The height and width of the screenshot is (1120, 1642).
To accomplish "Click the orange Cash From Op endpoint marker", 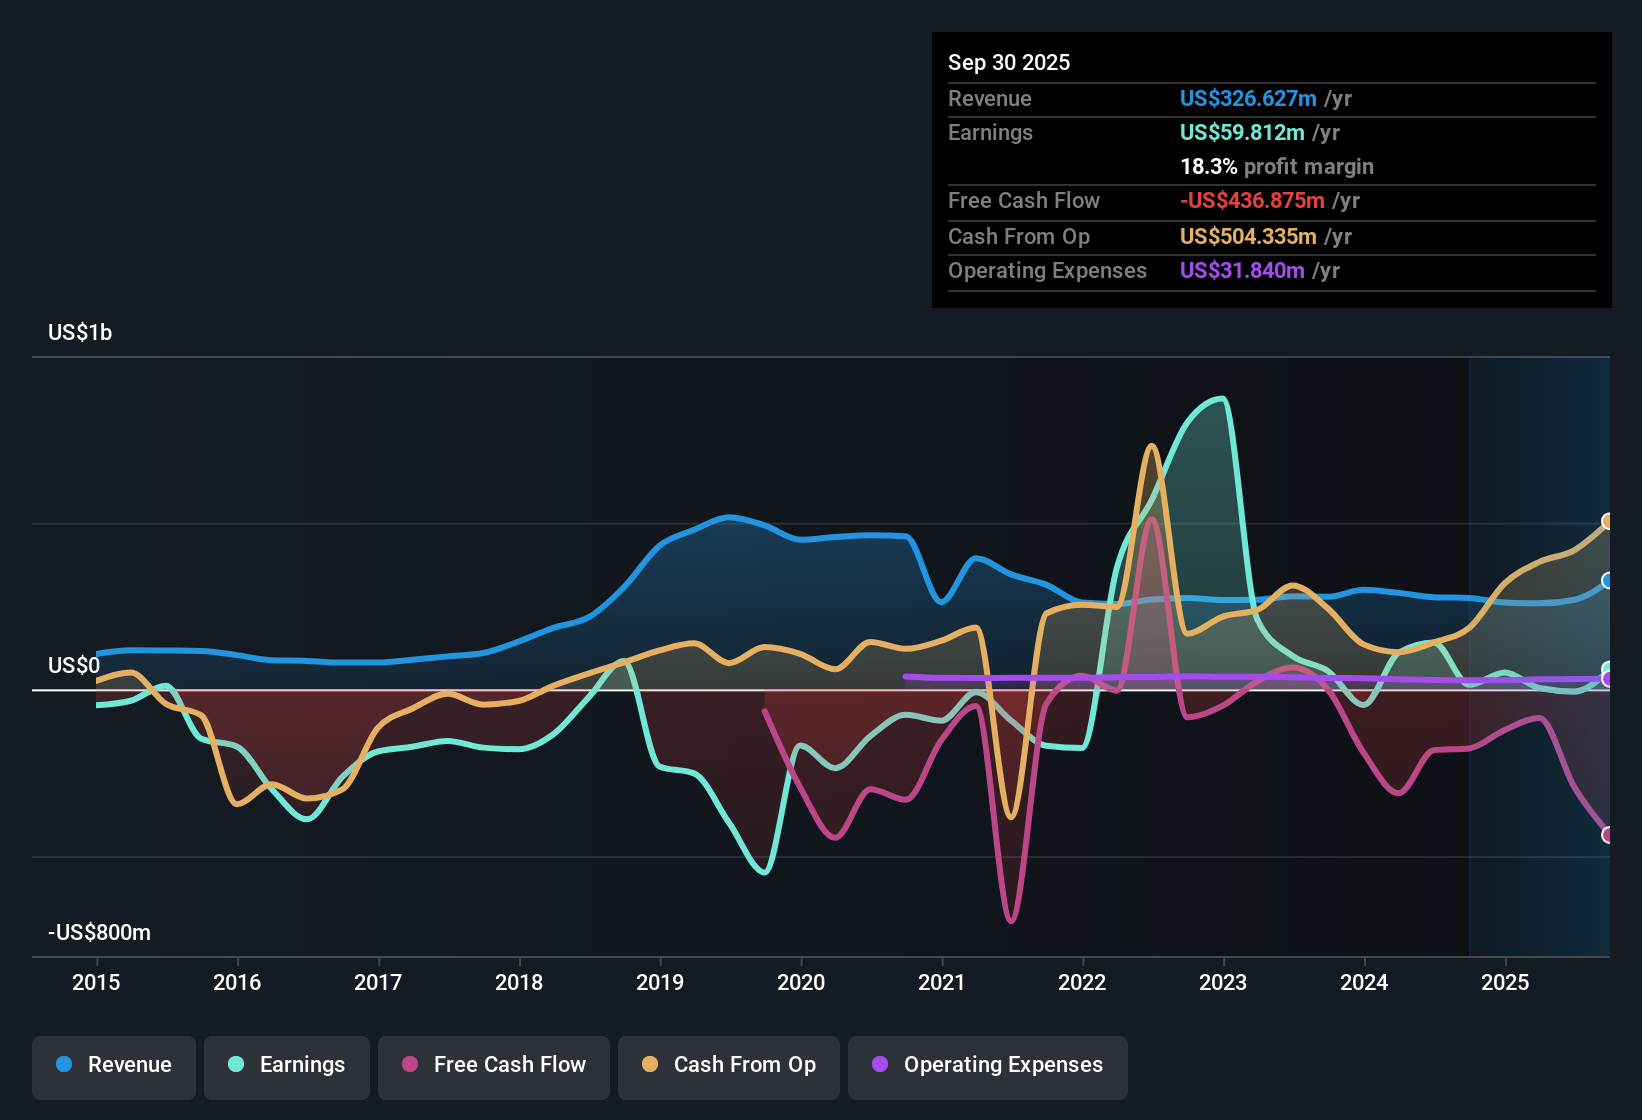I will pos(1608,521).
